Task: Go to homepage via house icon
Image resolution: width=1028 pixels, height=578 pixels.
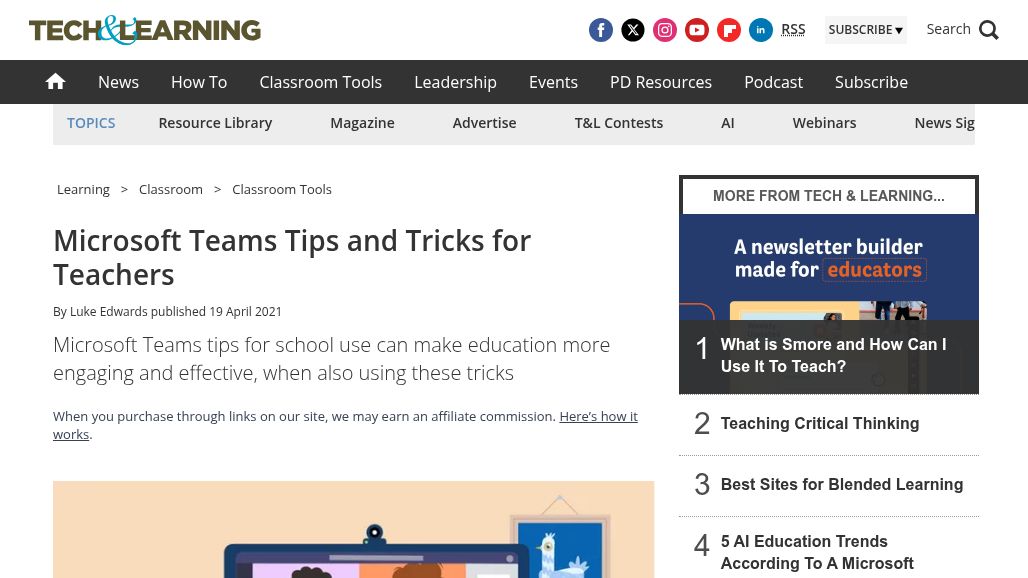Action: click(x=55, y=81)
